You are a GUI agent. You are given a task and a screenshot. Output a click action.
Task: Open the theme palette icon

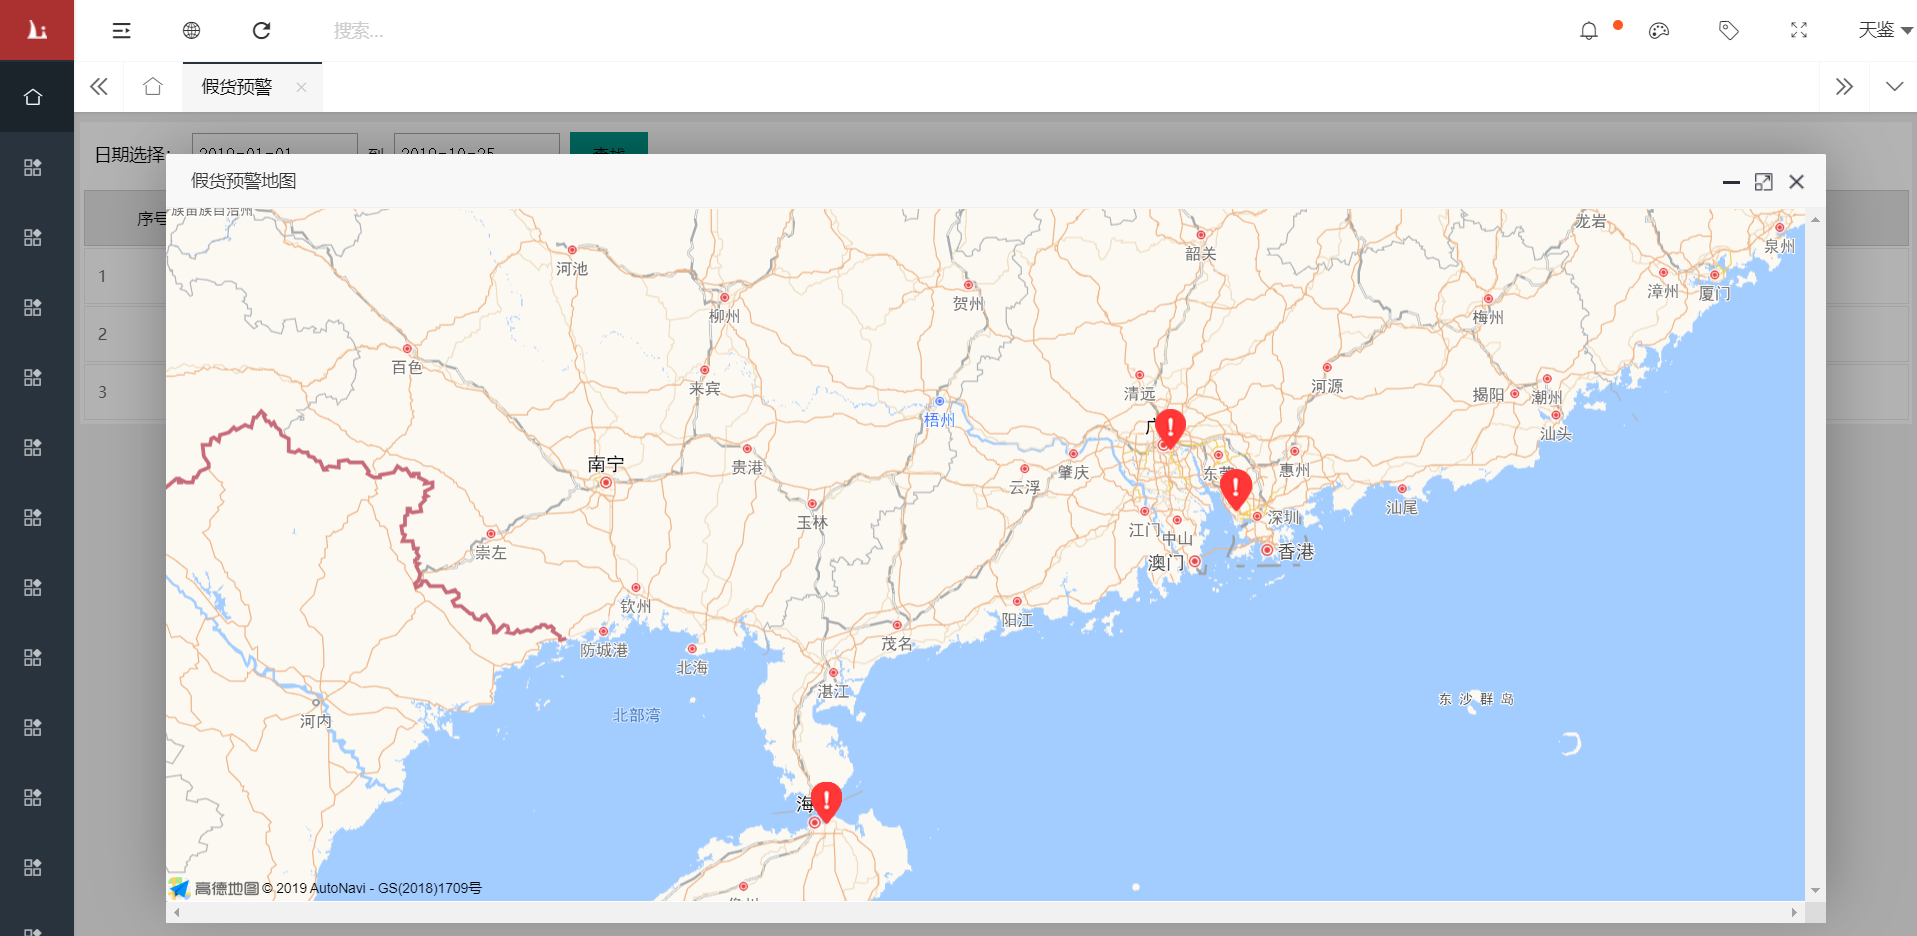[1659, 31]
